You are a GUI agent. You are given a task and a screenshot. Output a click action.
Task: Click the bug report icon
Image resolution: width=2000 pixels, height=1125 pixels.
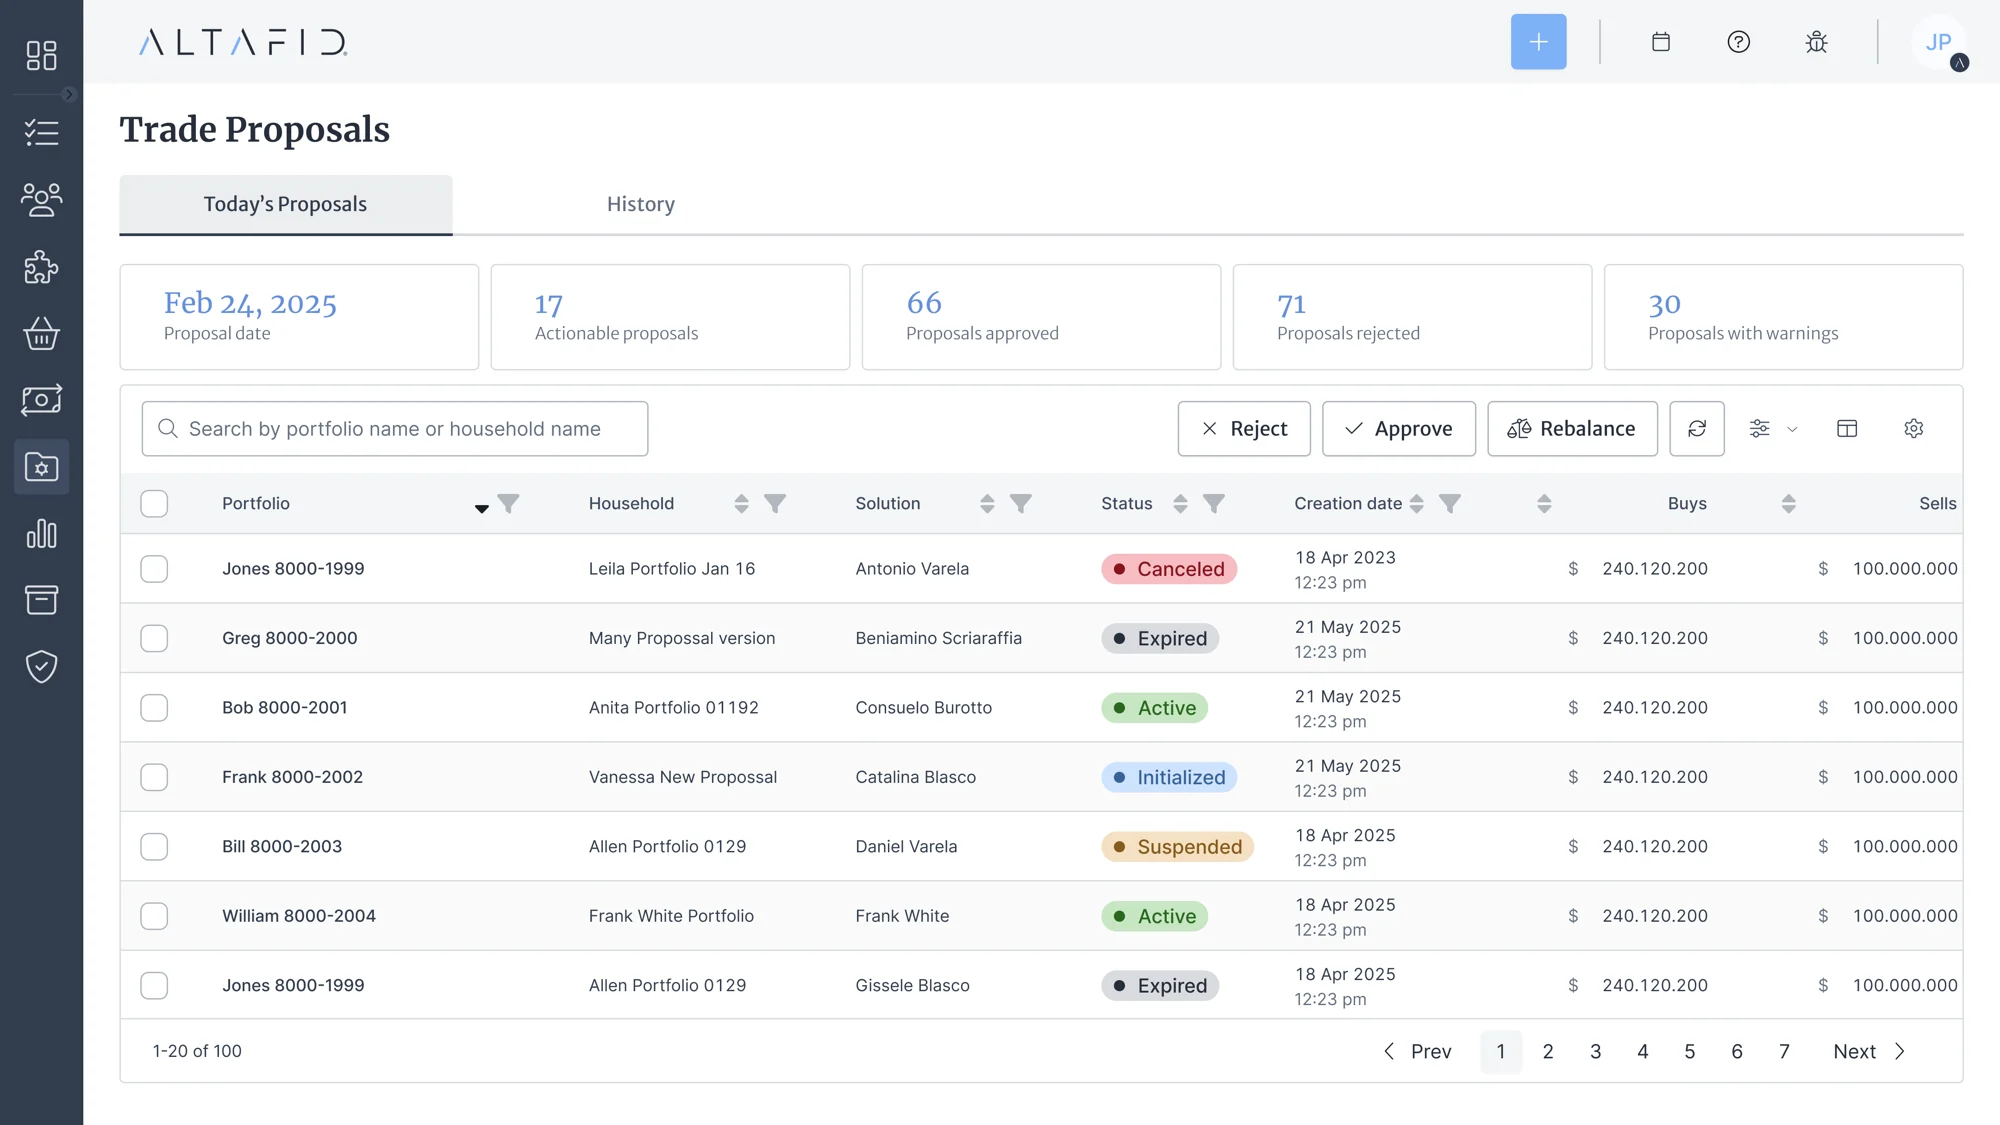1817,42
